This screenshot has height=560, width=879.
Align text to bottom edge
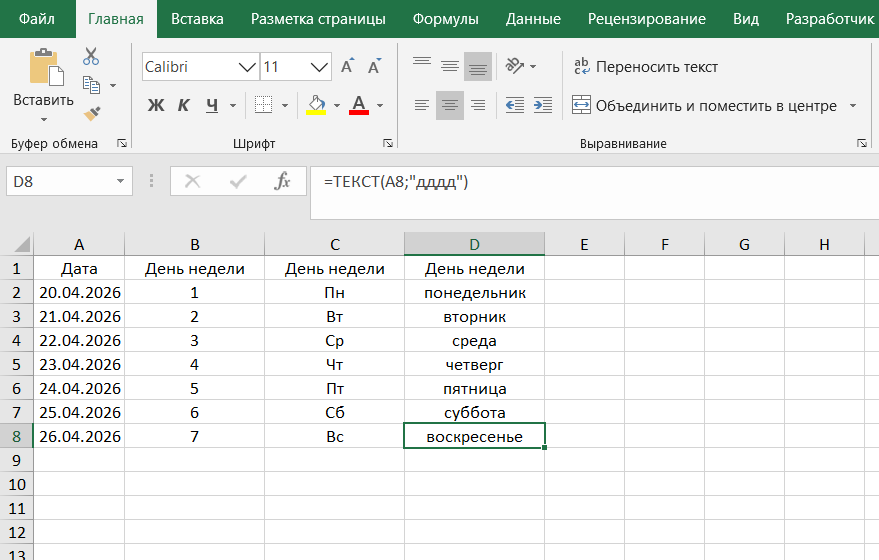coord(478,66)
